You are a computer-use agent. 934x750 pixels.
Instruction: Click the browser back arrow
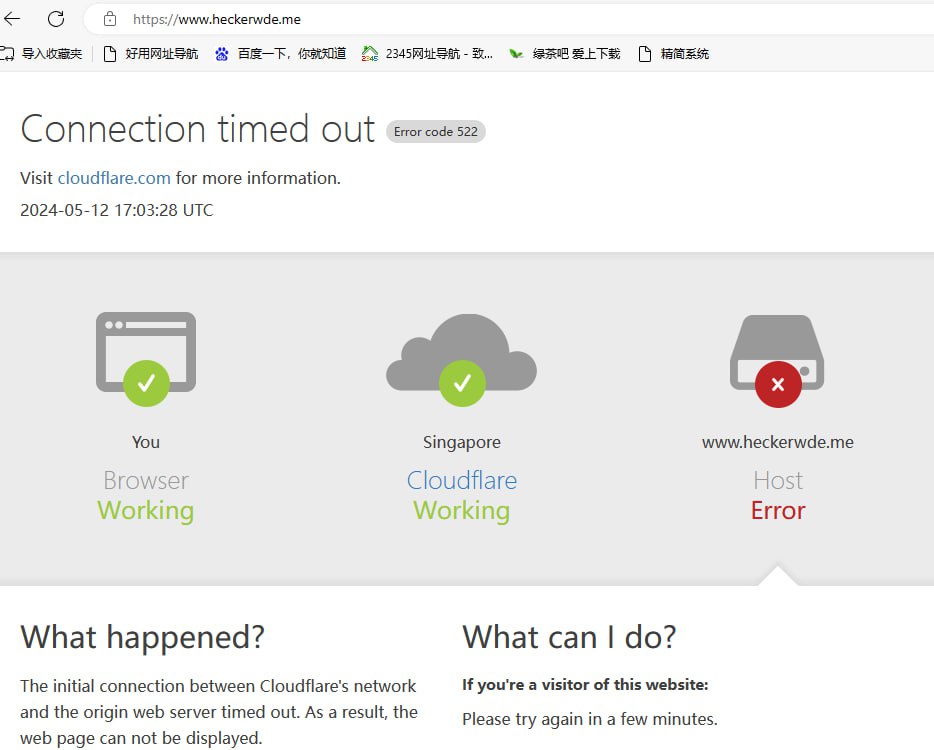point(12,19)
